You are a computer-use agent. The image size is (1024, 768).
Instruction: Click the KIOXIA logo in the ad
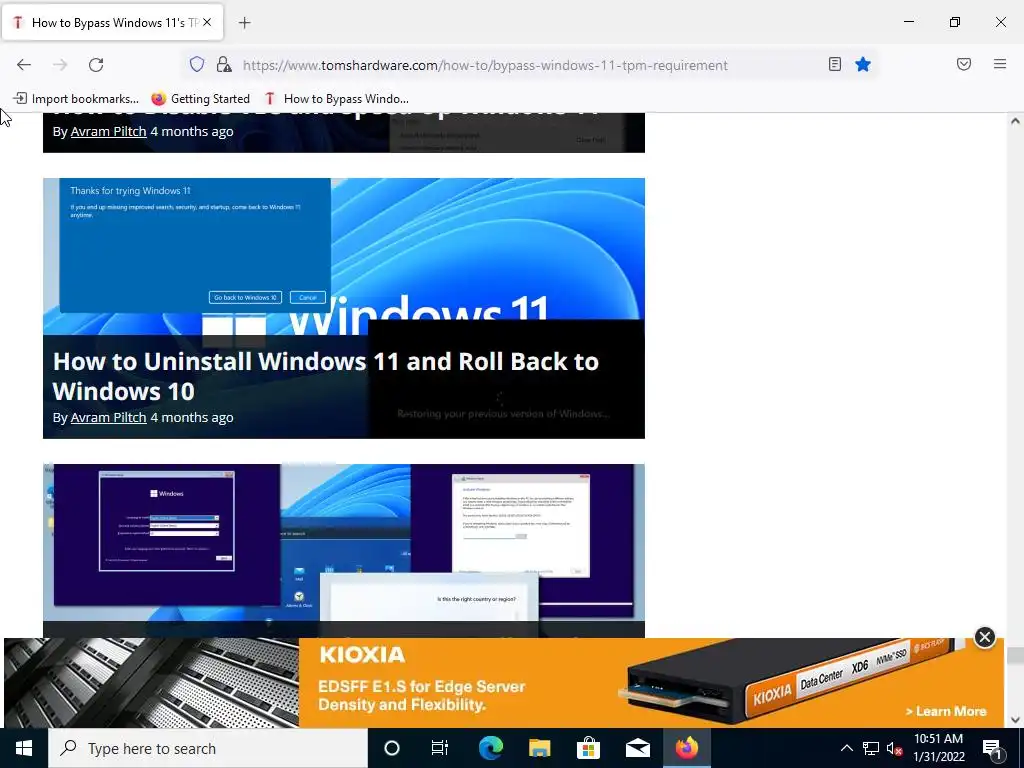coord(362,655)
